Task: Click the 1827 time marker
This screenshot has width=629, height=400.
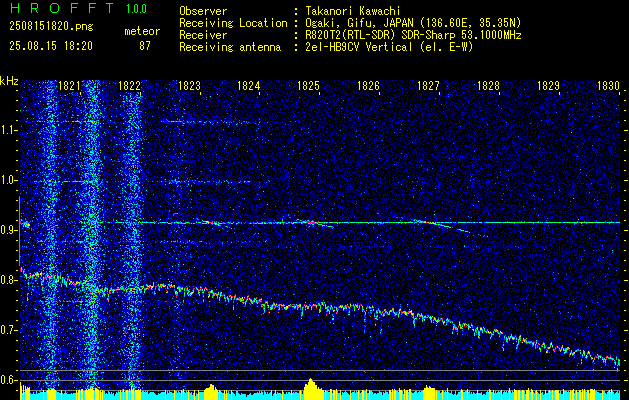Action: (x=428, y=85)
